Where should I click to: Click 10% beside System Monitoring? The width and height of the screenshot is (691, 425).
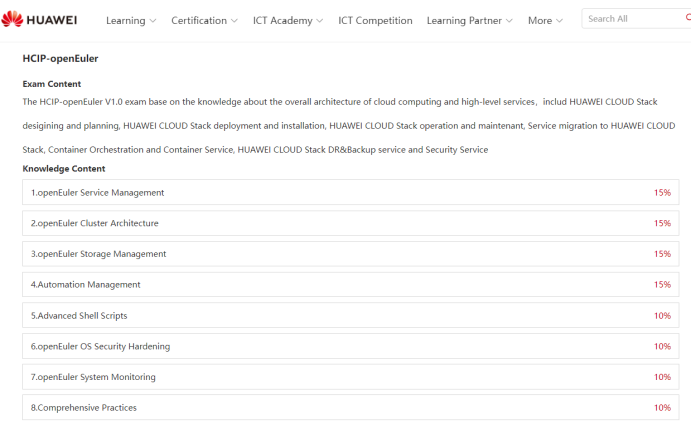pos(662,377)
